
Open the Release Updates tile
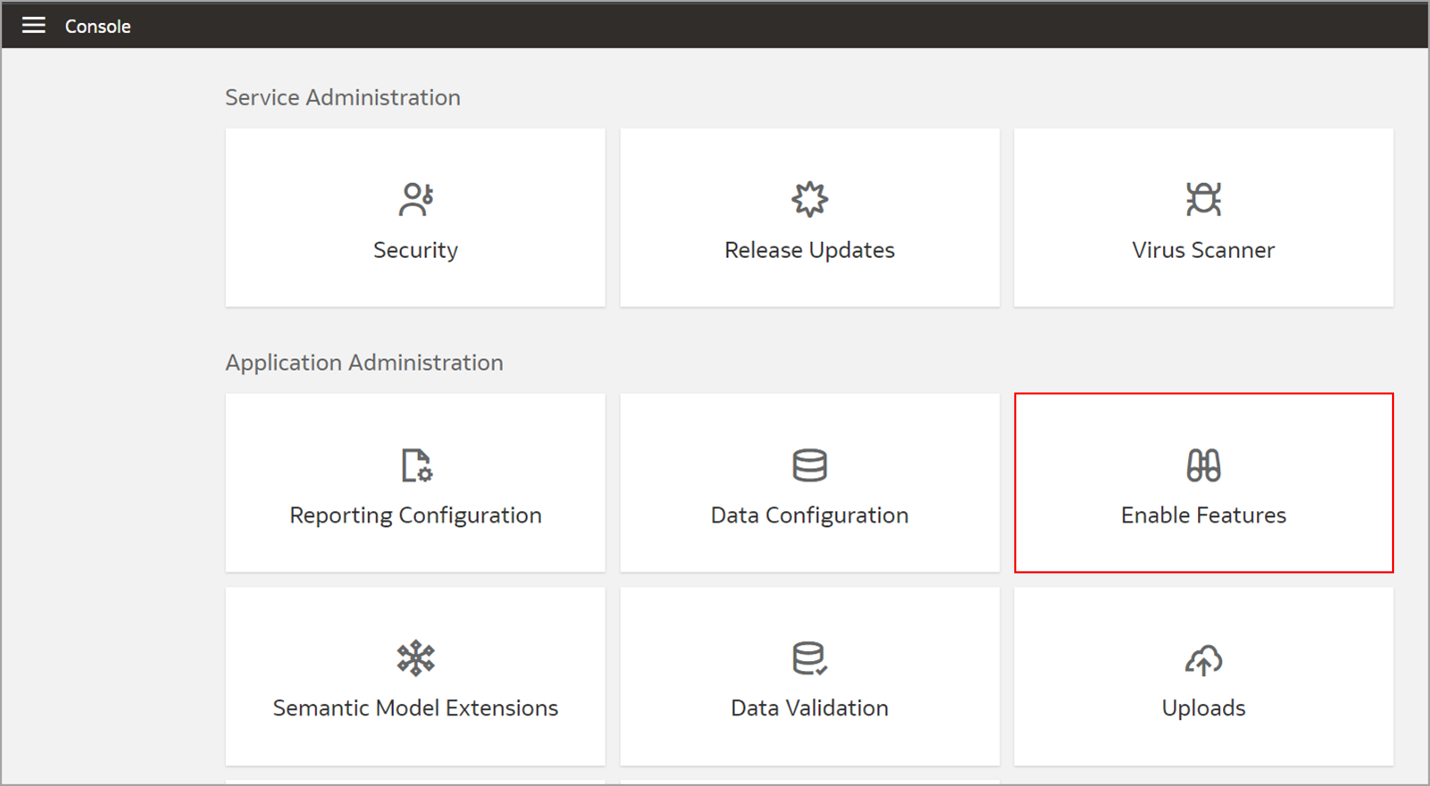[809, 217]
